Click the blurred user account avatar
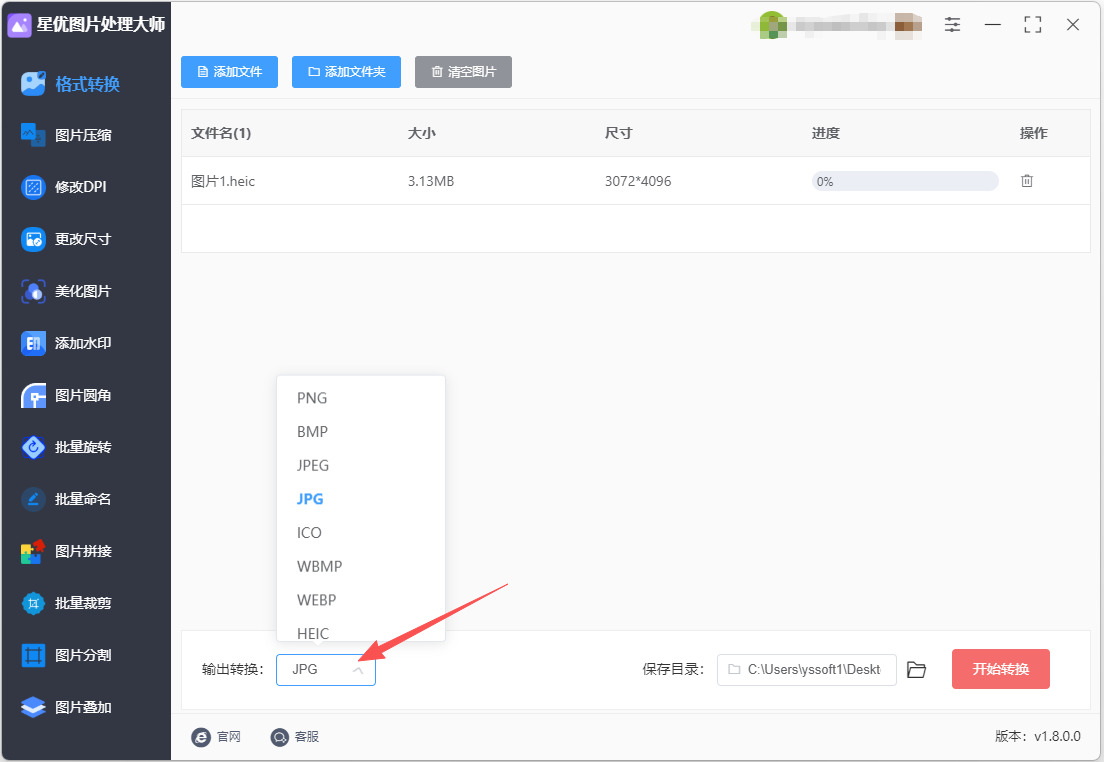Viewport: 1104px width, 762px height. 772,25
